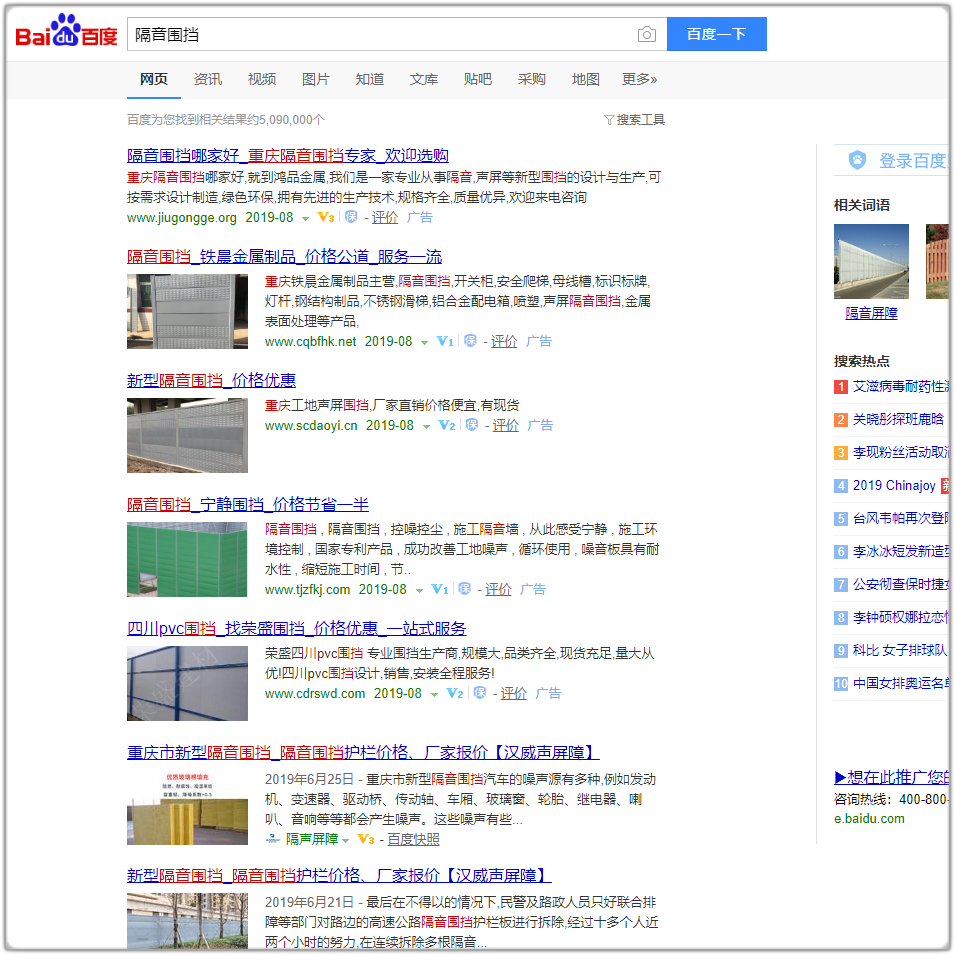Screen dimensions: 955x955
Task: Click the V1 badge beside cqbfhk.net
Action: pos(445,342)
